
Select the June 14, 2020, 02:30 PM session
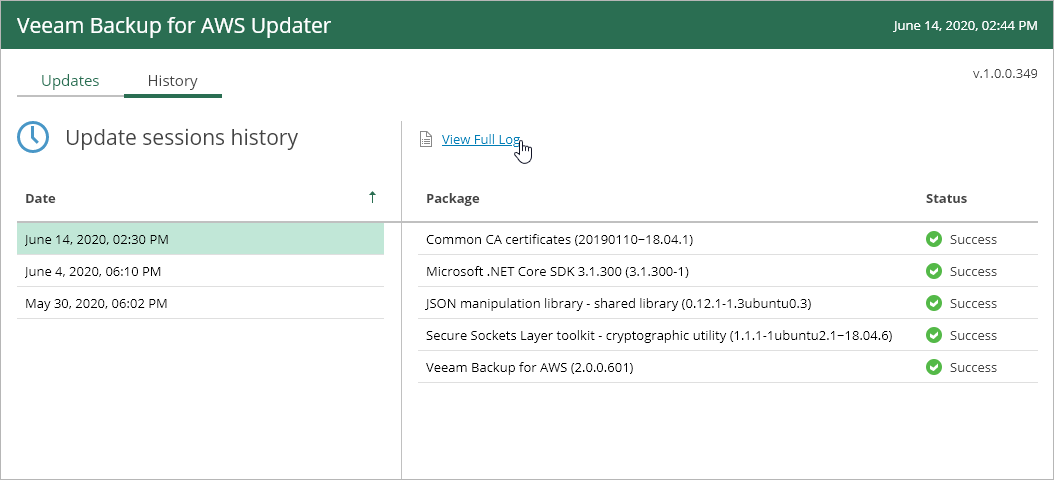pyautogui.click(x=200, y=239)
